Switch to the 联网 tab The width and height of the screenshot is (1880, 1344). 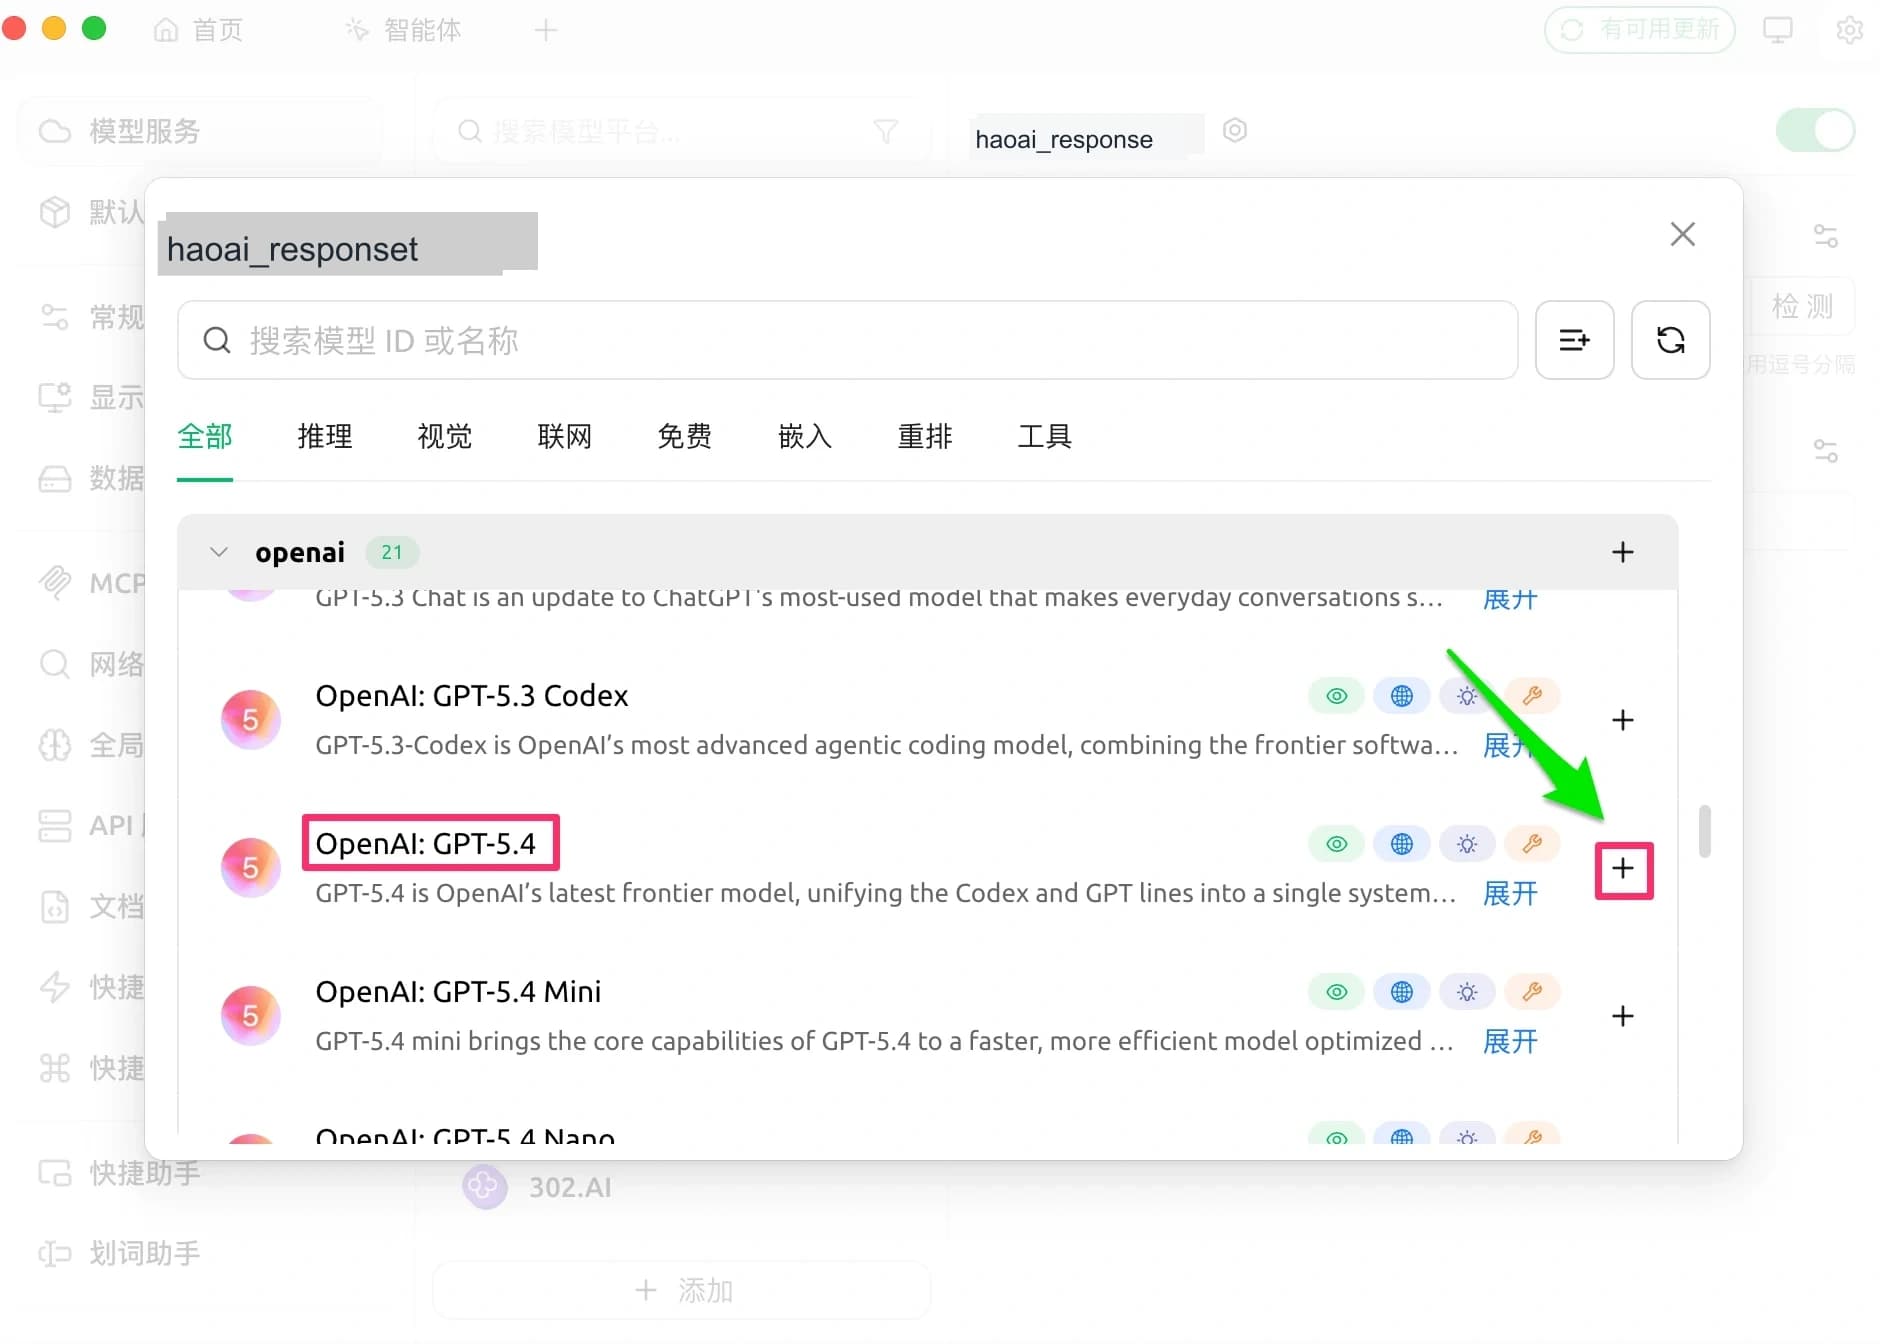[x=565, y=436]
